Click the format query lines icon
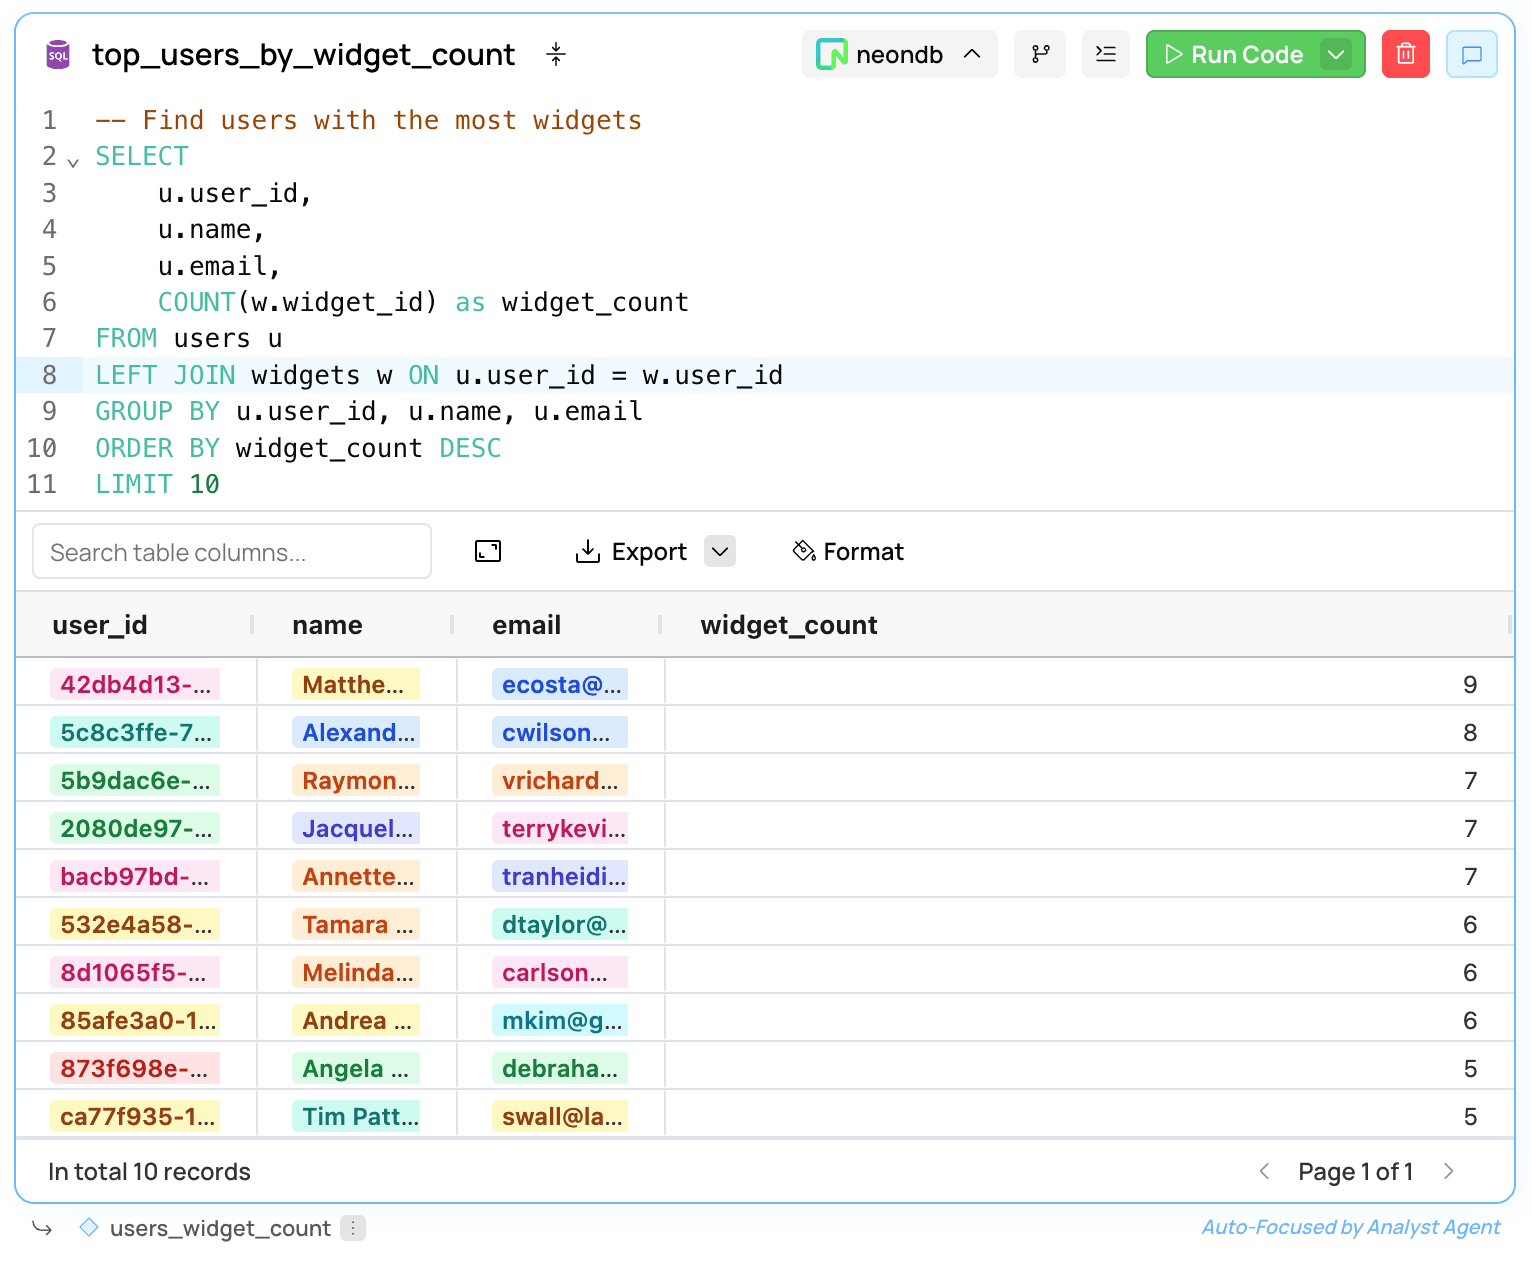Image resolution: width=1532 pixels, height=1264 pixels. point(1105,54)
